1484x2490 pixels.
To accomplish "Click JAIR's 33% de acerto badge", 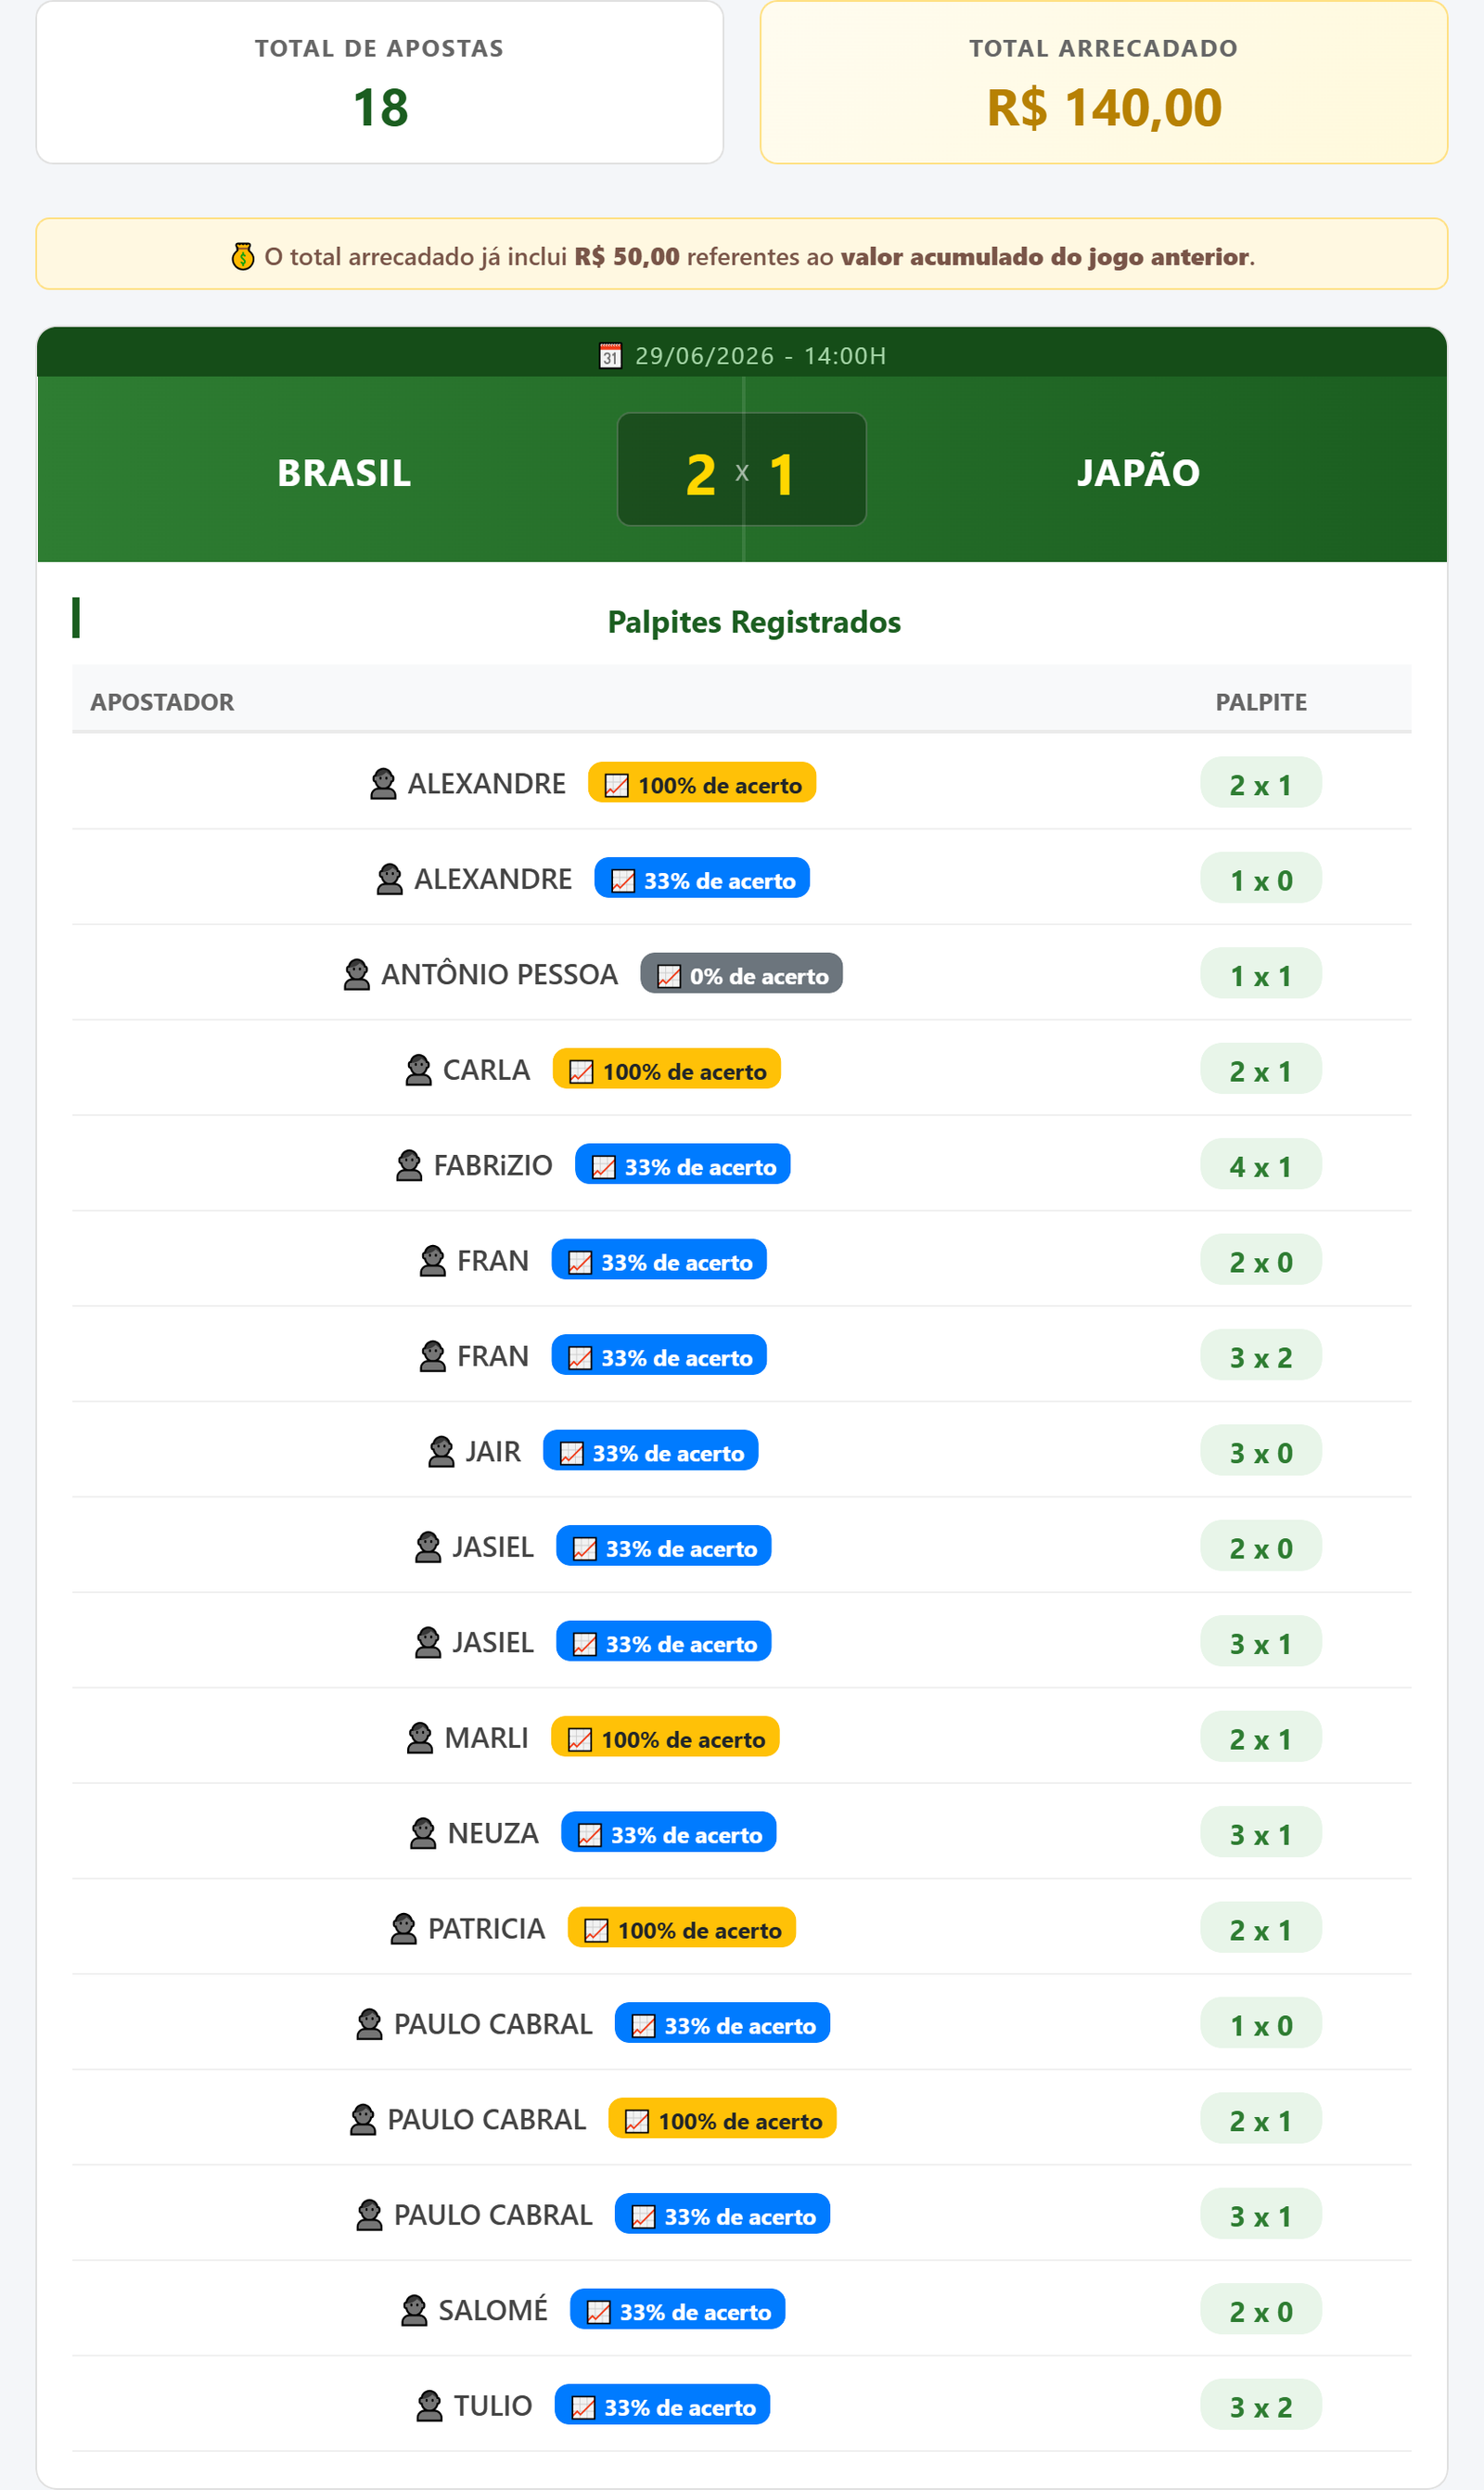I will click(651, 1452).
